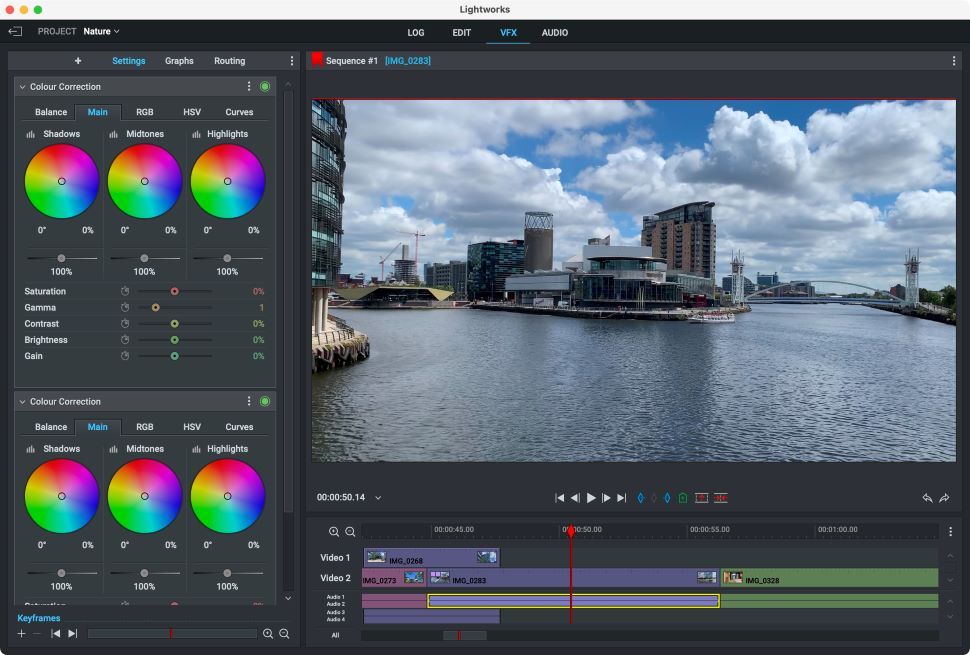Screen dimensions: 970x655
Task: Toggle the histogram icon above Shadows wheel
Action: click(x=32, y=134)
